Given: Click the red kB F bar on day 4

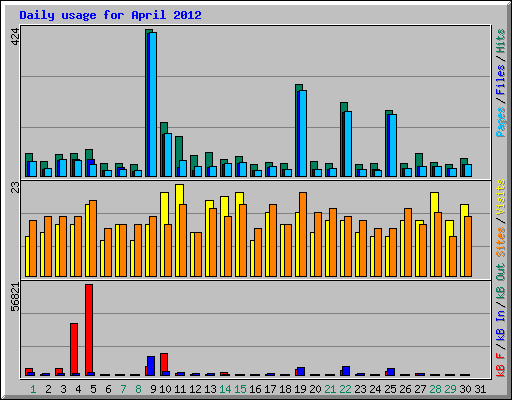Looking at the screenshot, I should [x=74, y=349].
